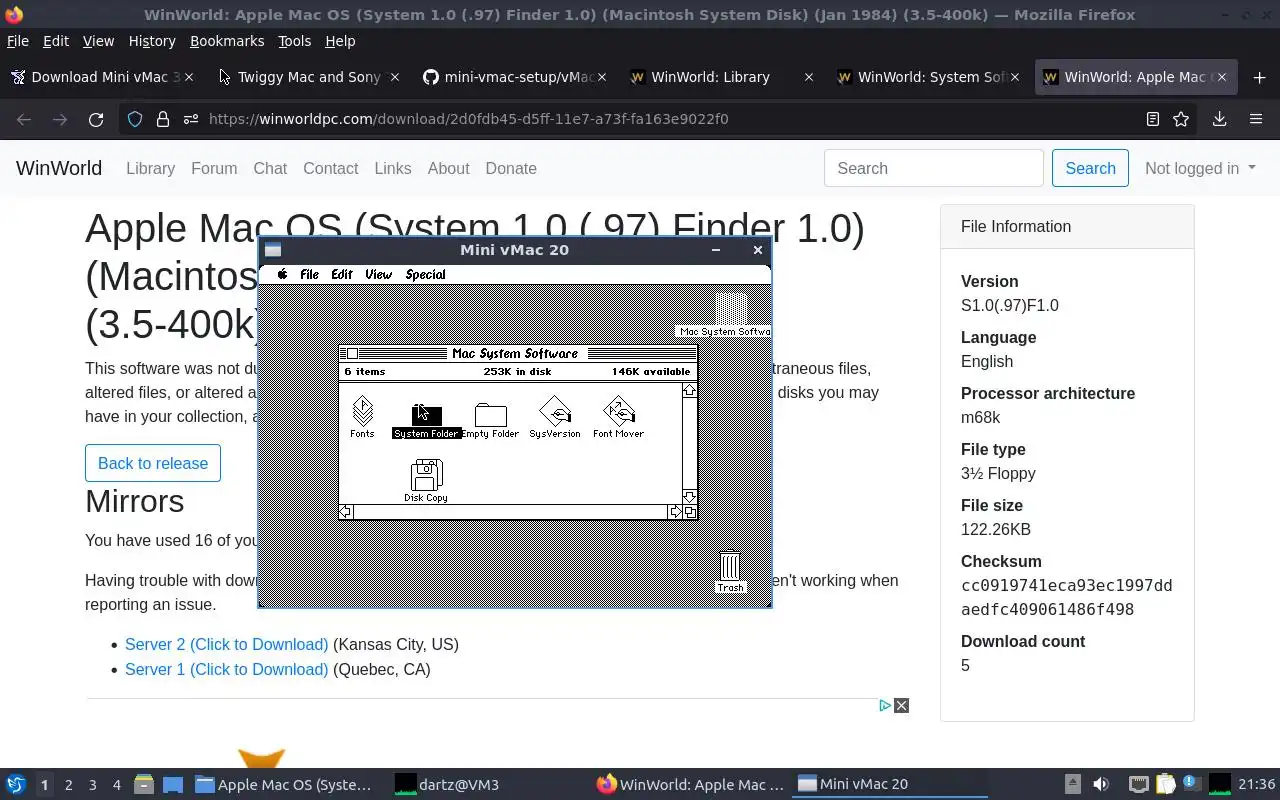Viewport: 1280px width, 800px height.
Task: Click the Back to release button
Action: (x=153, y=463)
